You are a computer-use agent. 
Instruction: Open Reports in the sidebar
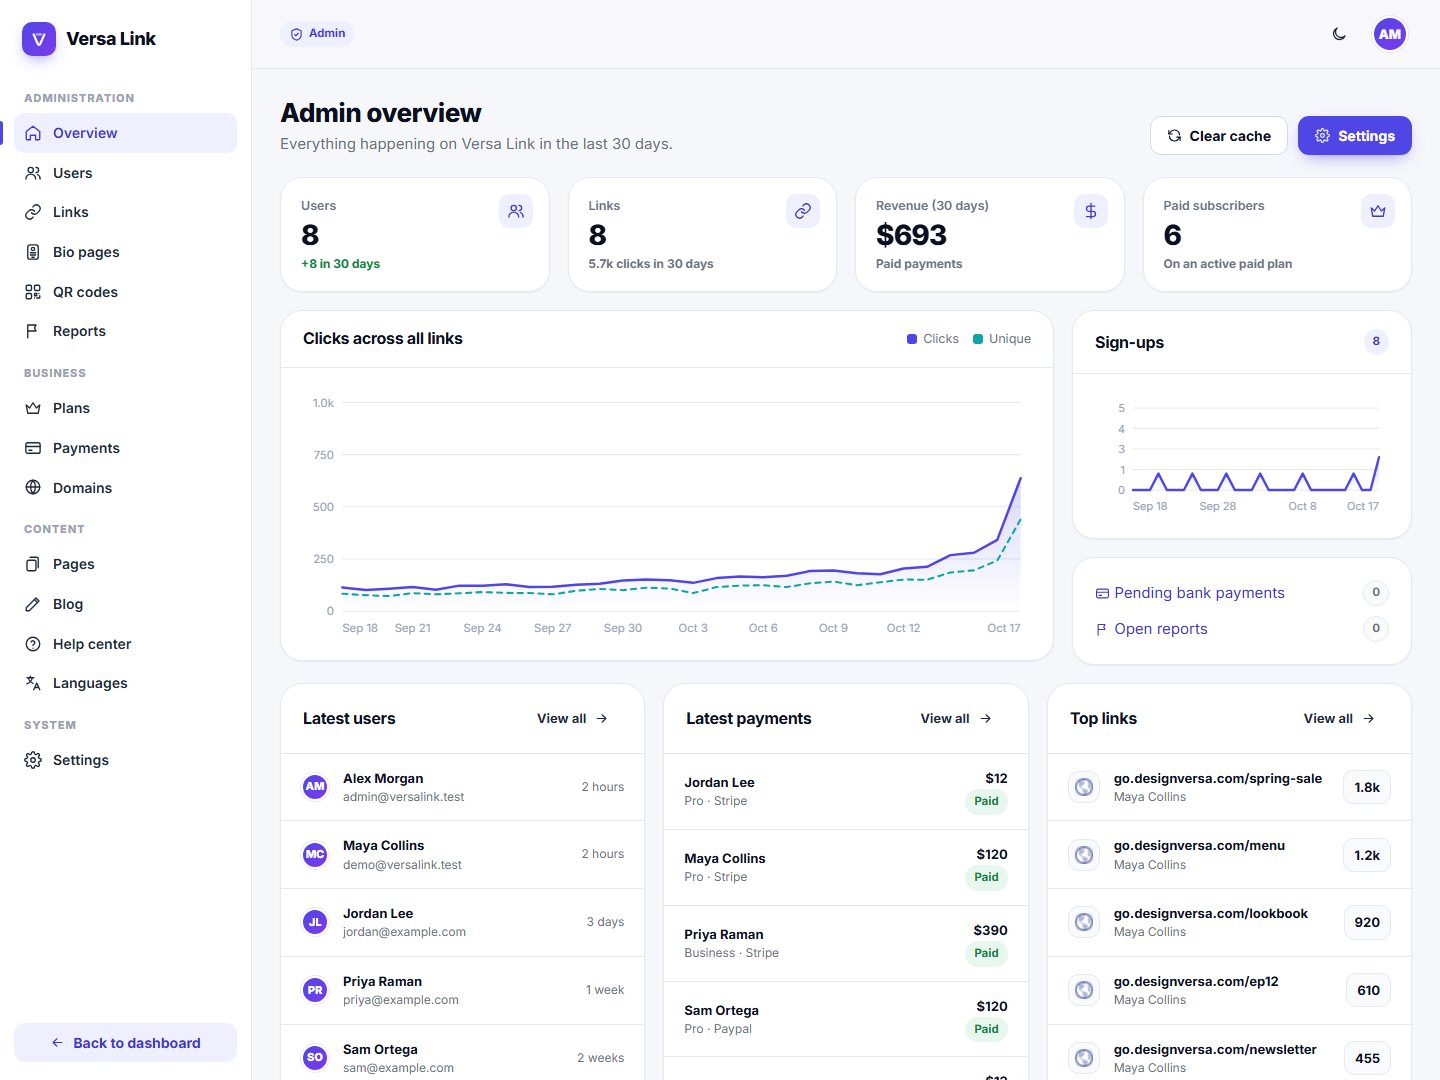click(125, 331)
